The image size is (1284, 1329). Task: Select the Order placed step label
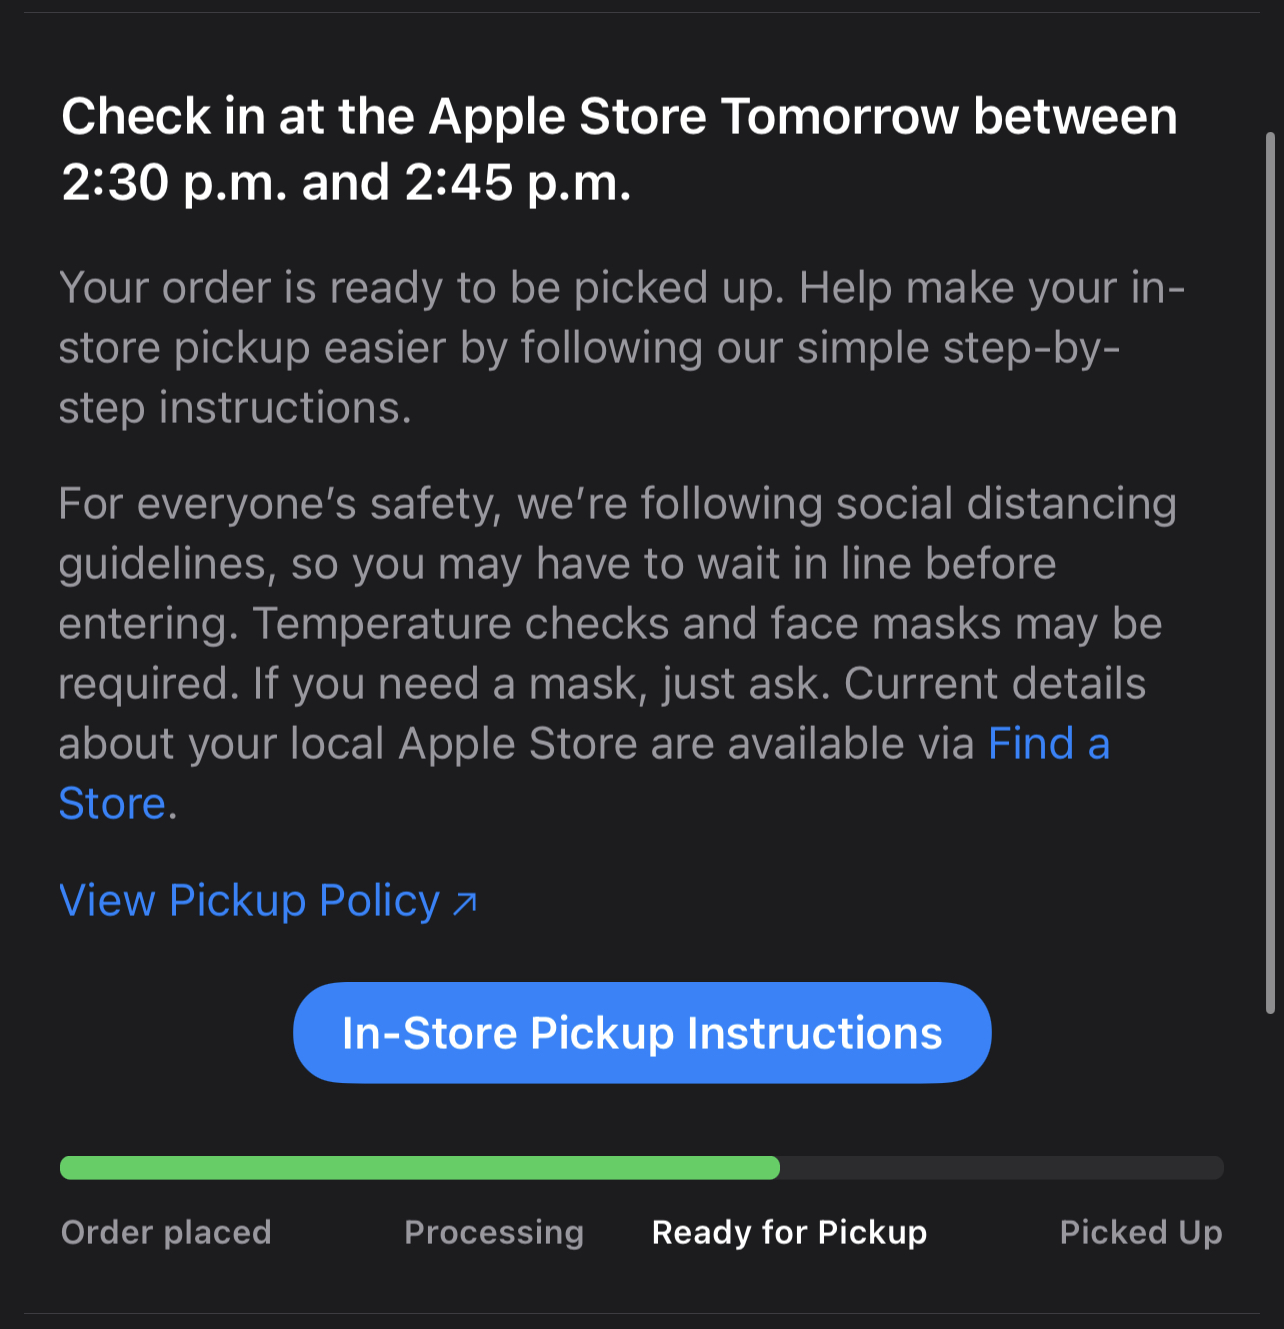coord(166,1232)
